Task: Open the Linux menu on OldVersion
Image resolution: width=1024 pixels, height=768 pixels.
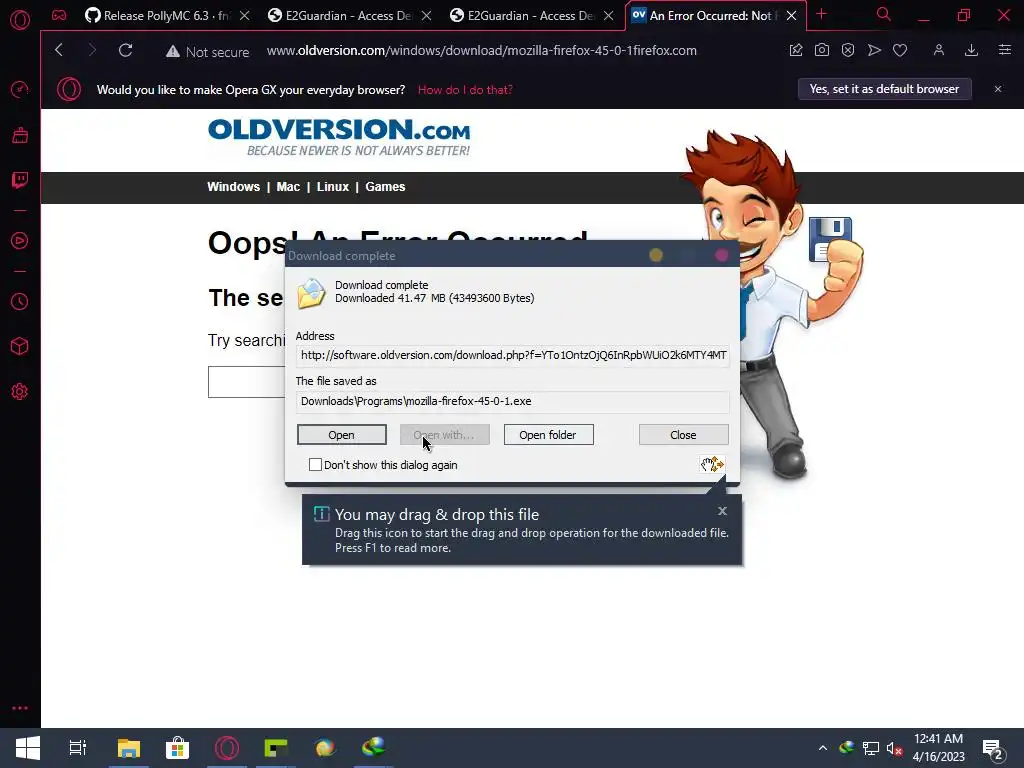Action: [332, 187]
